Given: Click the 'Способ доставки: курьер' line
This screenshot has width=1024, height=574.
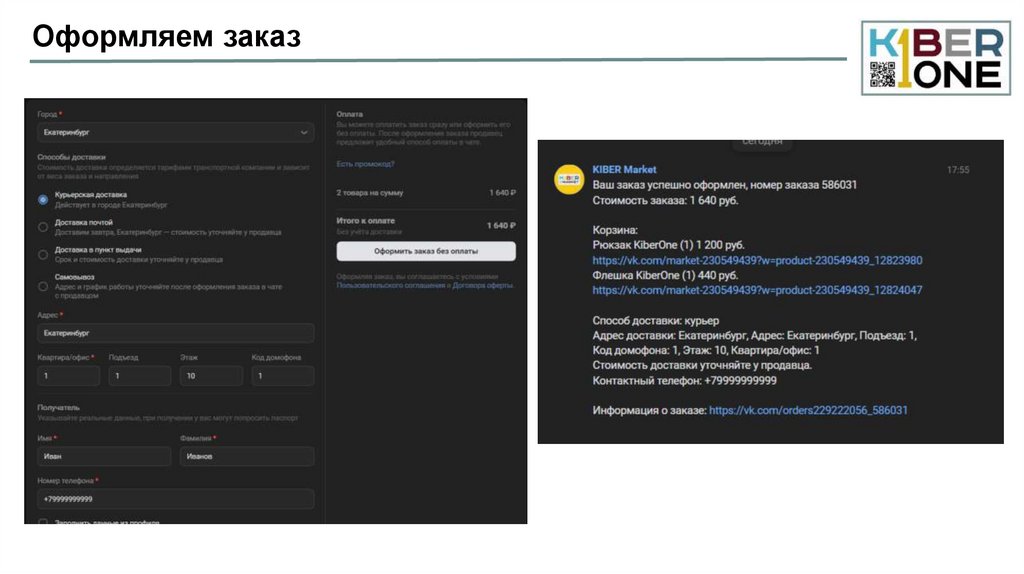Looking at the screenshot, I should pyautogui.click(x=656, y=321).
